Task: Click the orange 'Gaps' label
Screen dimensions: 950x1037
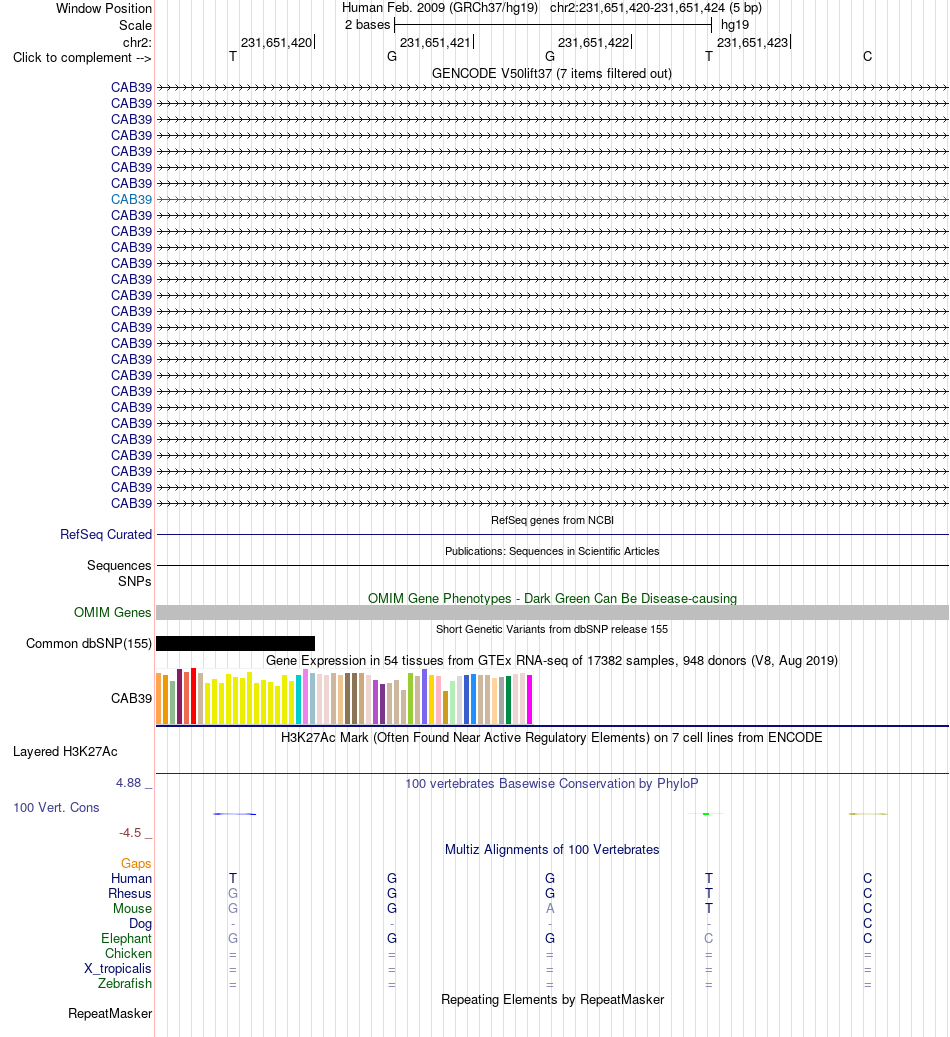Action: (x=136, y=864)
